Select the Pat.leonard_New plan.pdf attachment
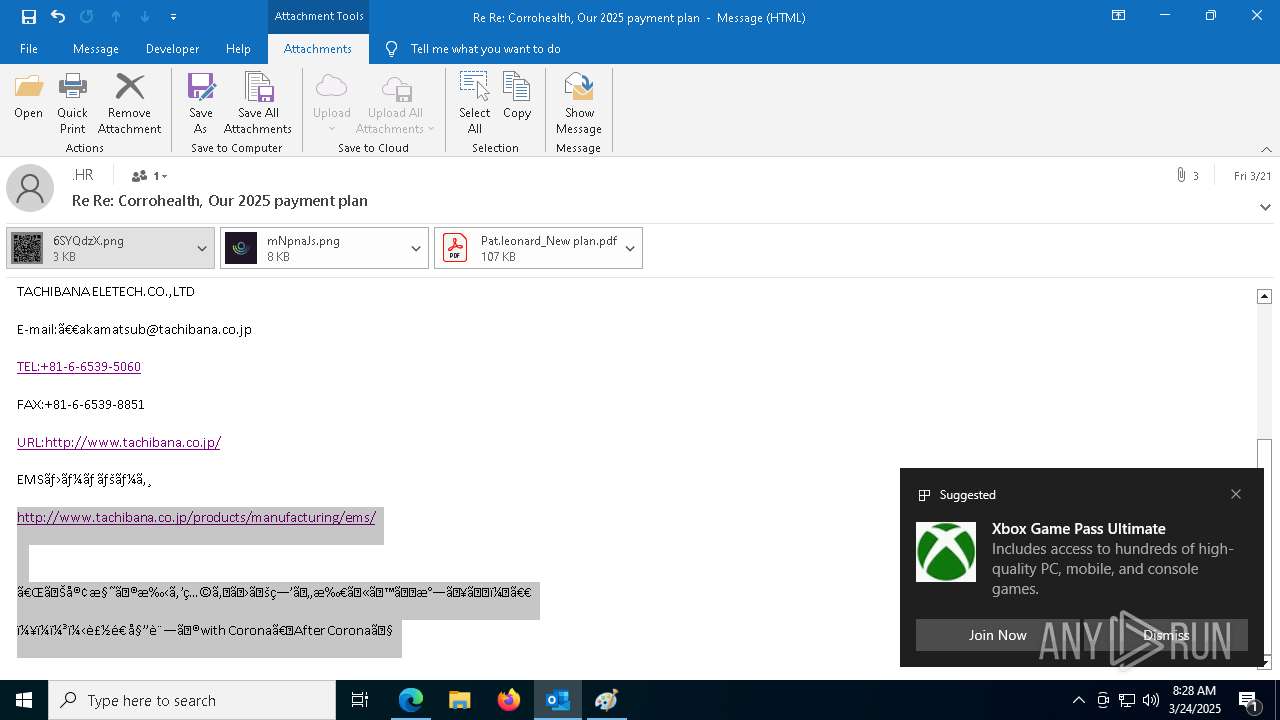Image resolution: width=1280 pixels, height=720 pixels. pyautogui.click(x=526, y=248)
